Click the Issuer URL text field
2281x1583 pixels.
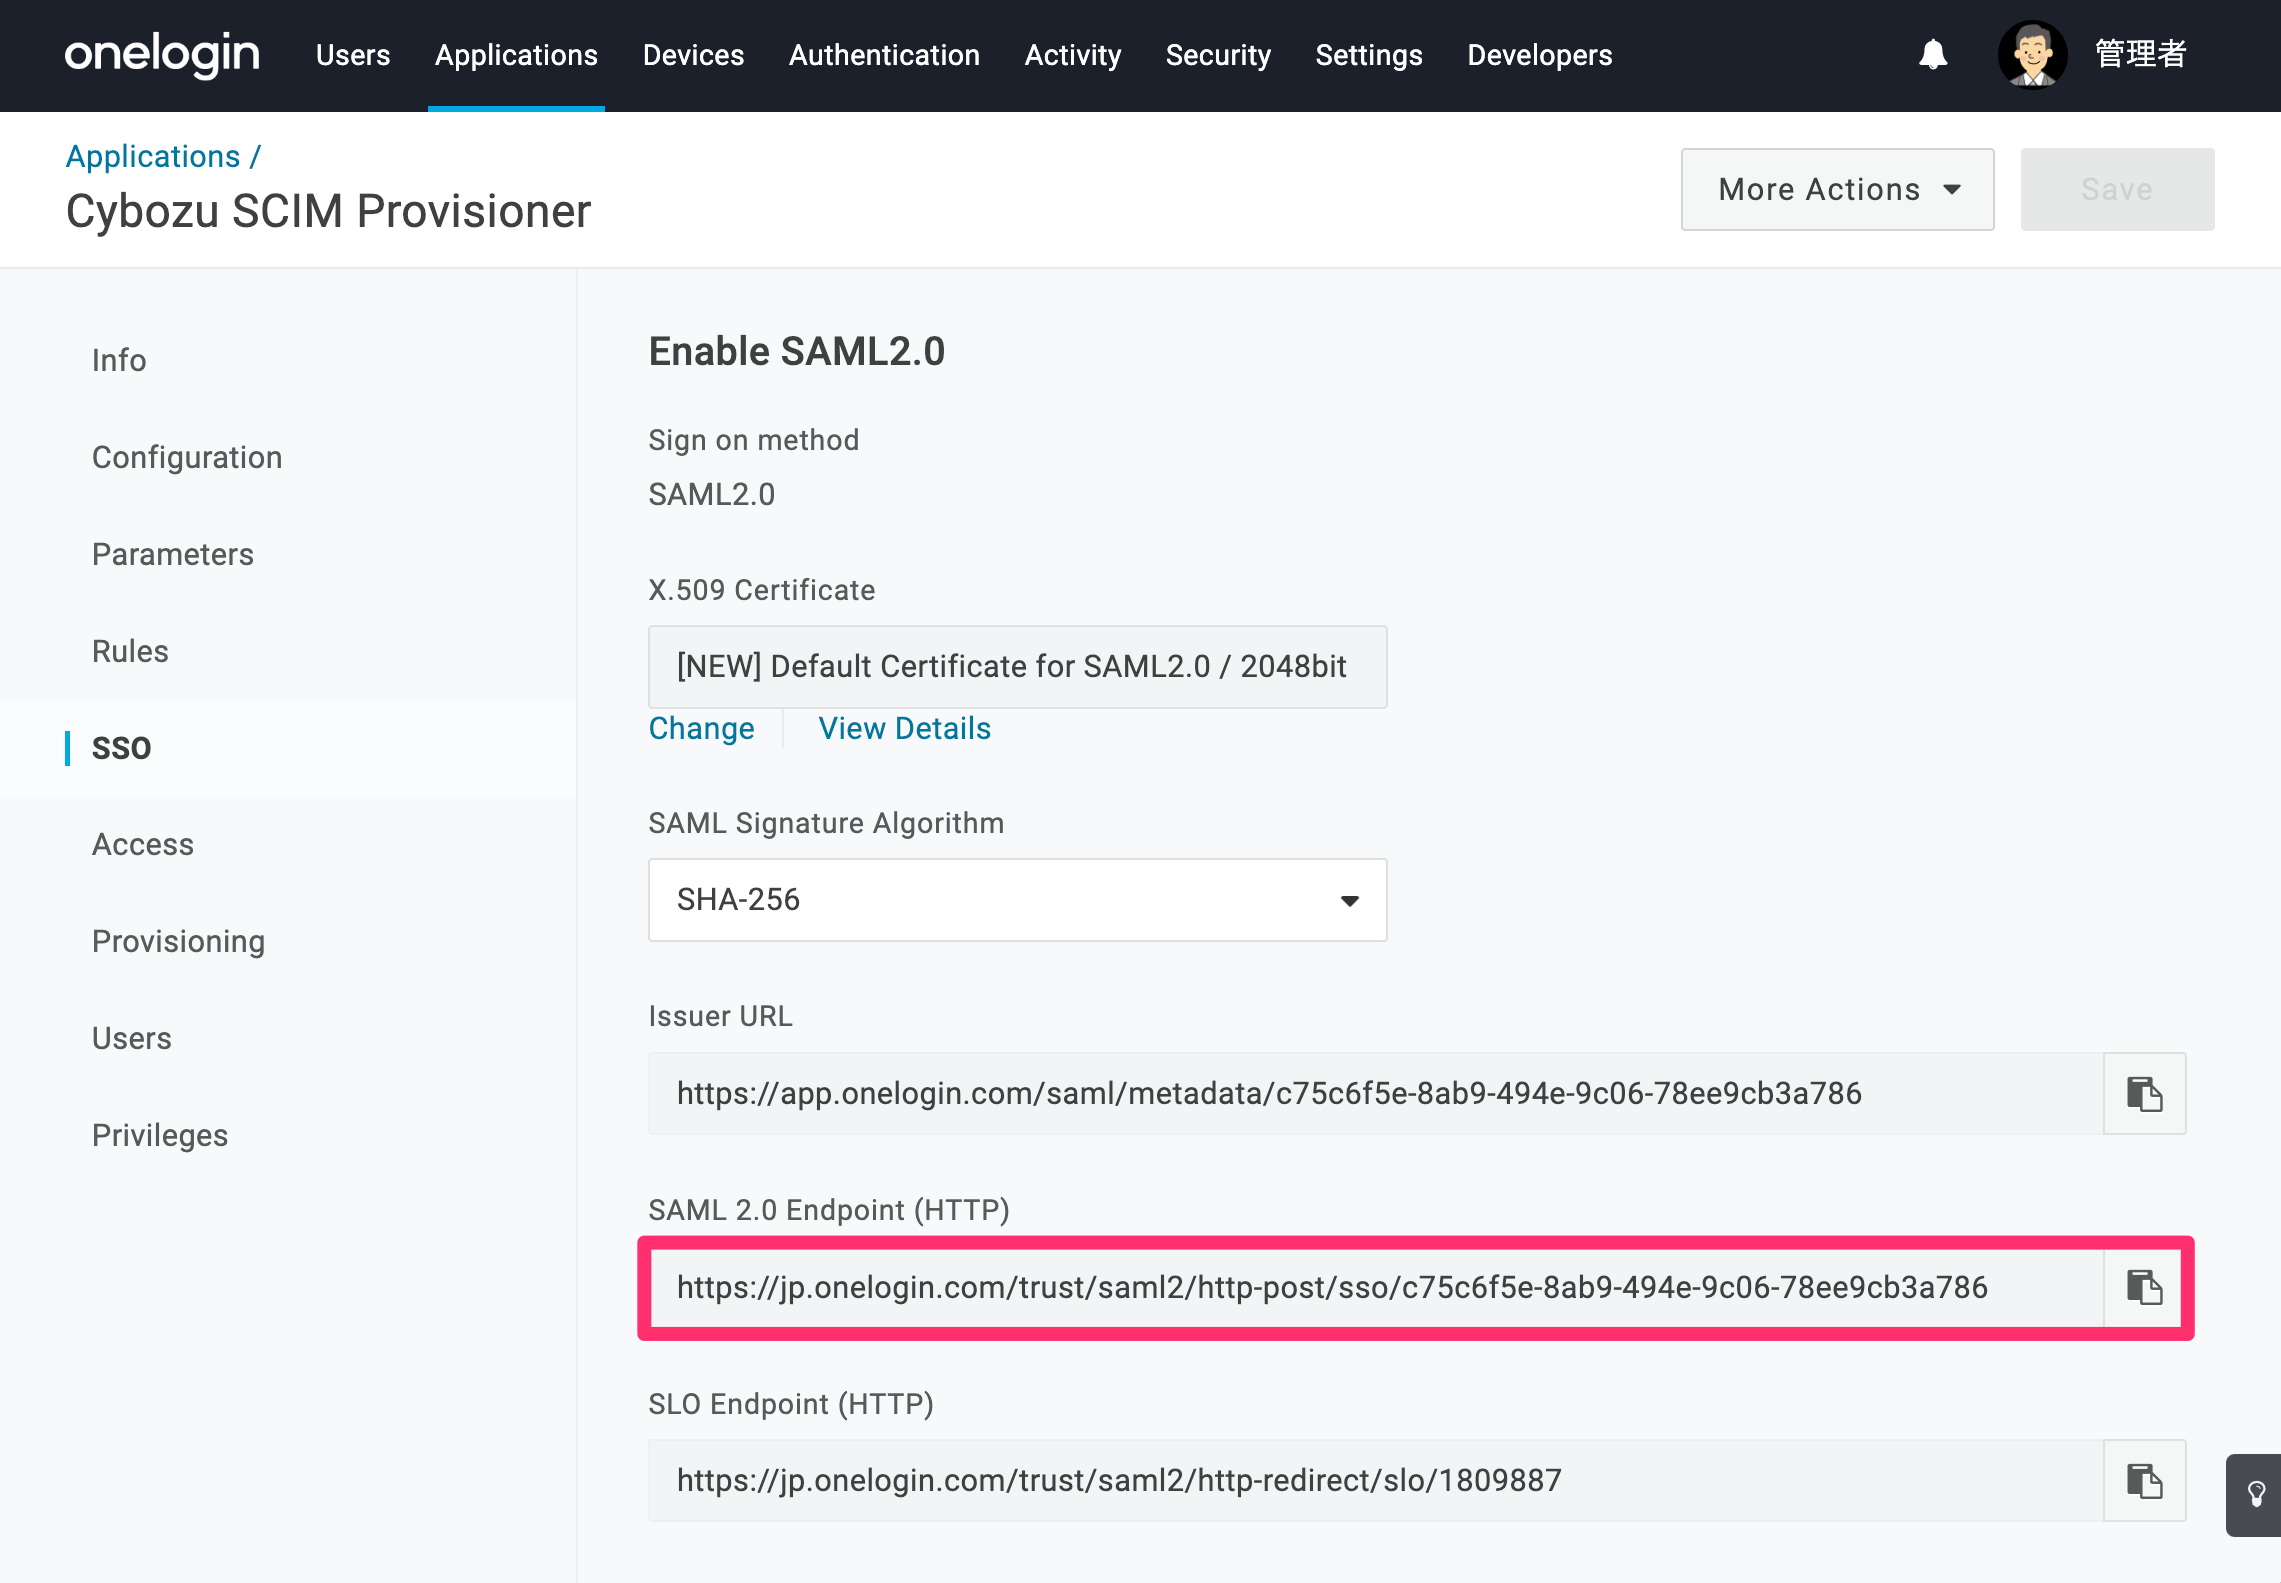[x=1376, y=1093]
